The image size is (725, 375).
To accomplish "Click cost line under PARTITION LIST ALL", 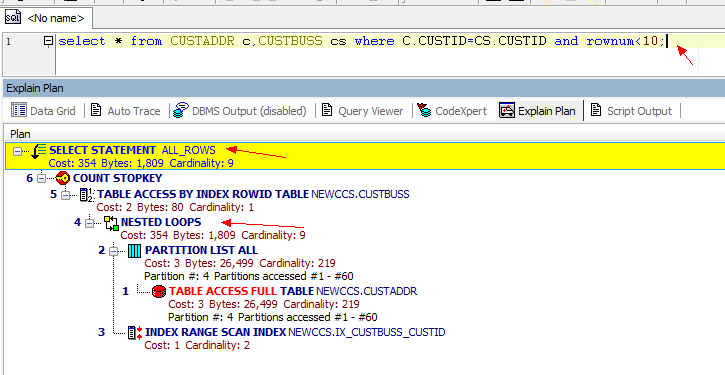I will click(240, 263).
